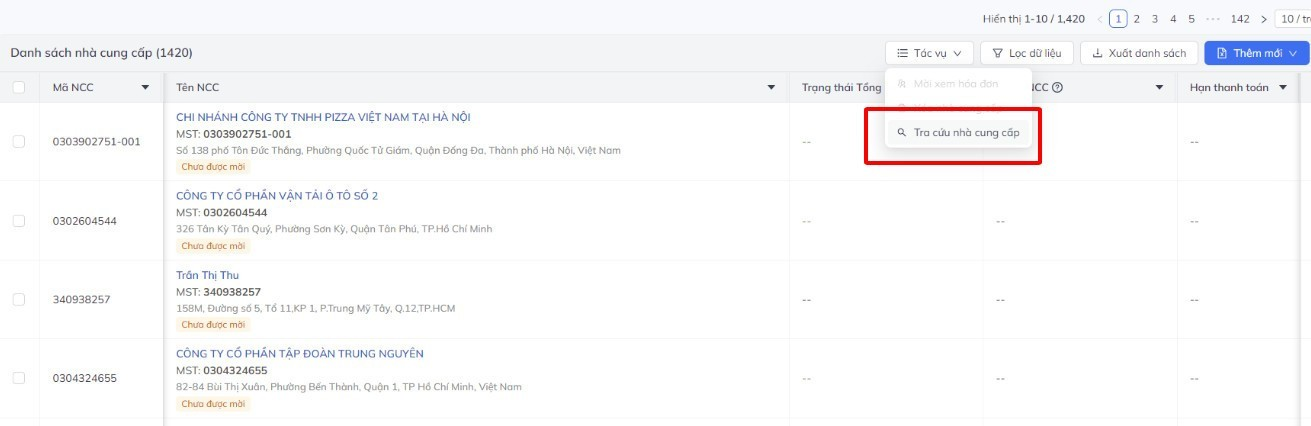The height and width of the screenshot is (426, 1311).
Task: Click the document icon in Thêm mới button
Action: point(1221,53)
